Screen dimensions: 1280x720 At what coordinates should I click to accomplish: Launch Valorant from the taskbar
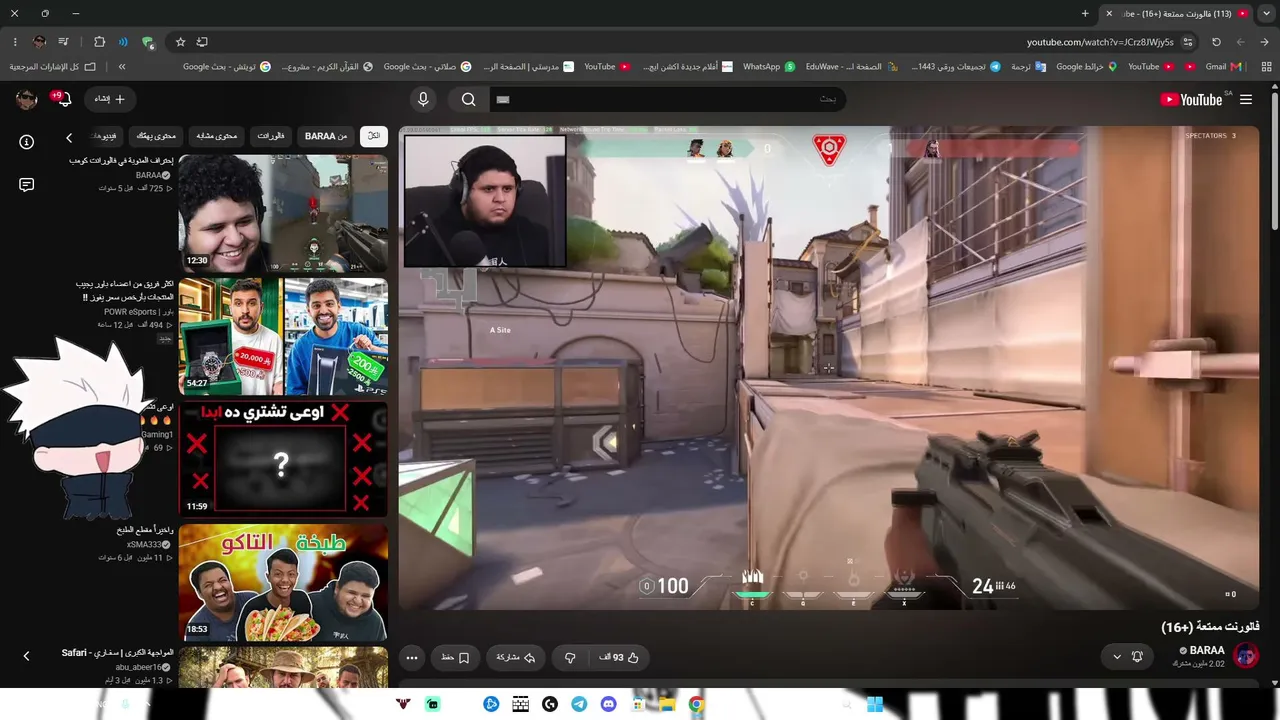[403, 704]
